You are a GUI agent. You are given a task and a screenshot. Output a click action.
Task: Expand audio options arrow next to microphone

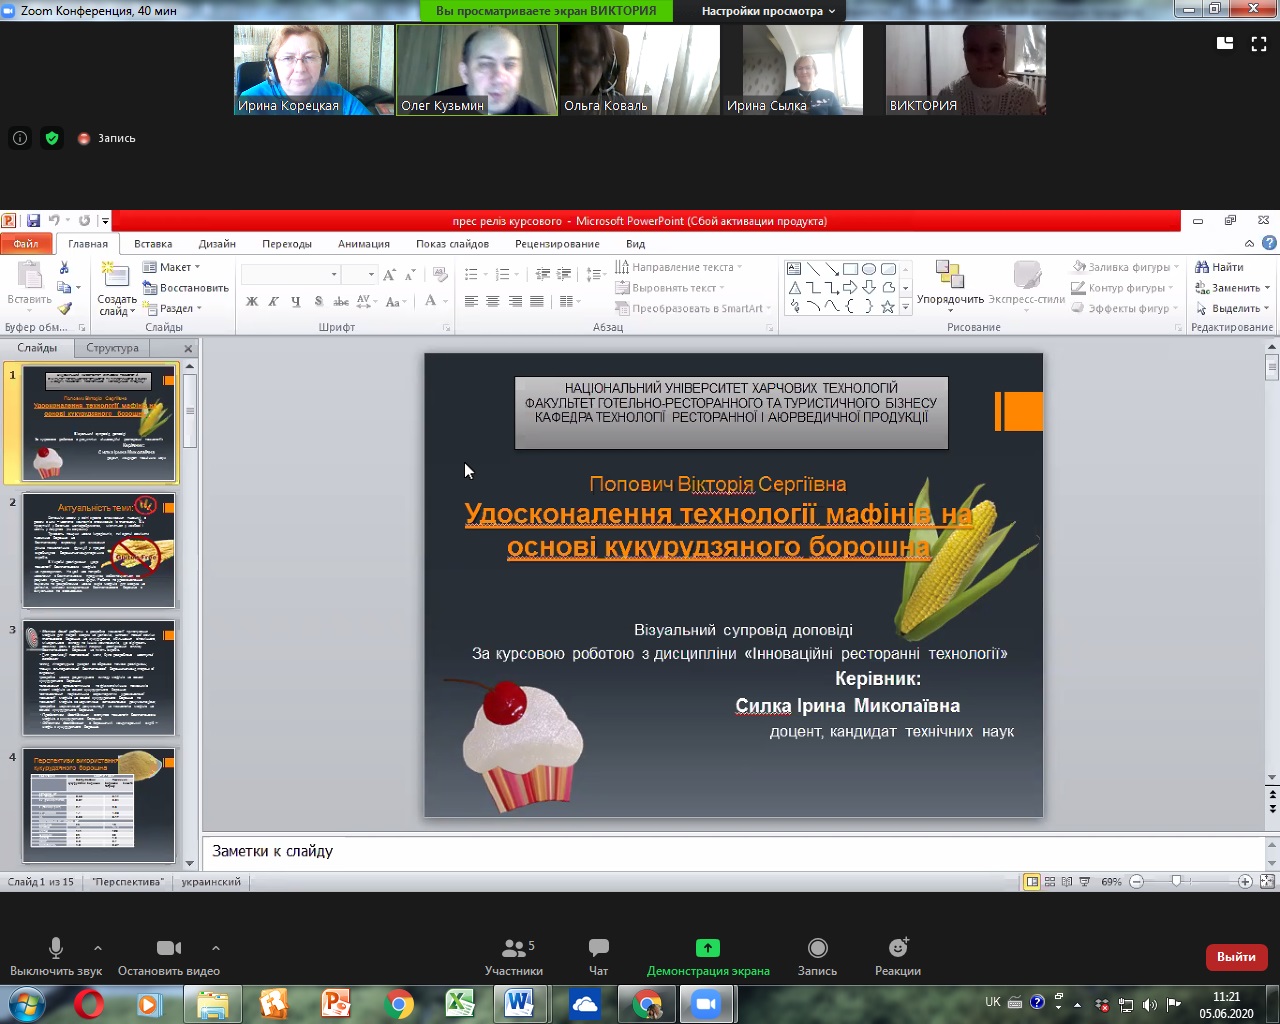(97, 948)
